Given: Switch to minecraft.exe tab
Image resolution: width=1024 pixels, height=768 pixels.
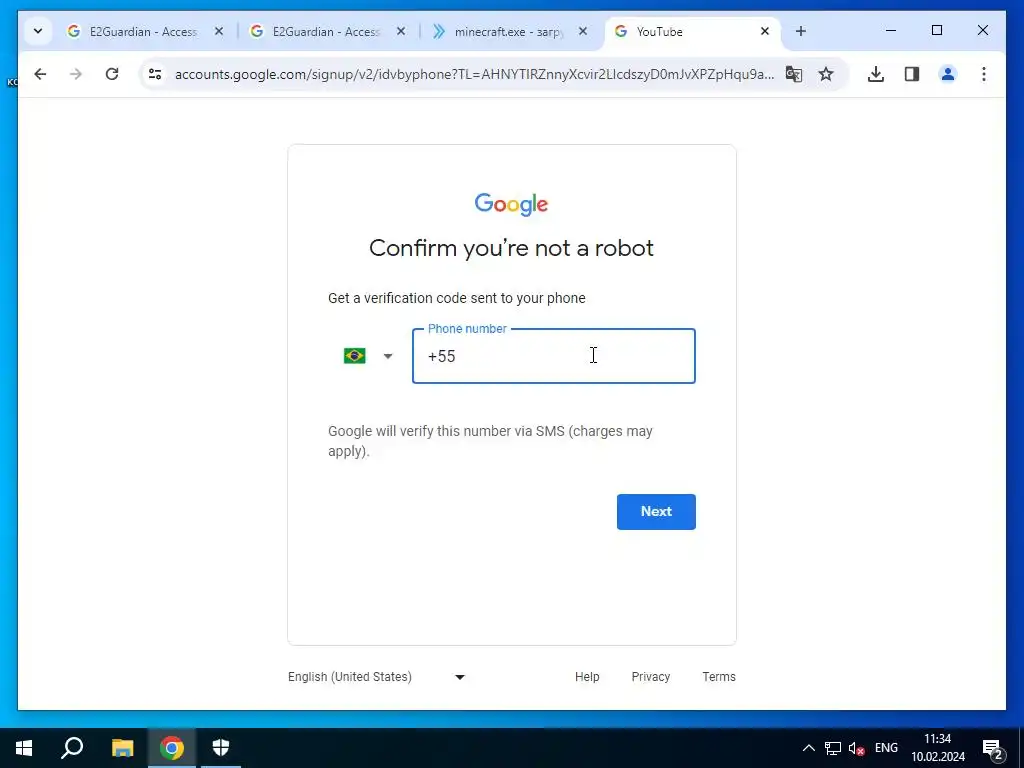Looking at the screenshot, I should point(509,31).
